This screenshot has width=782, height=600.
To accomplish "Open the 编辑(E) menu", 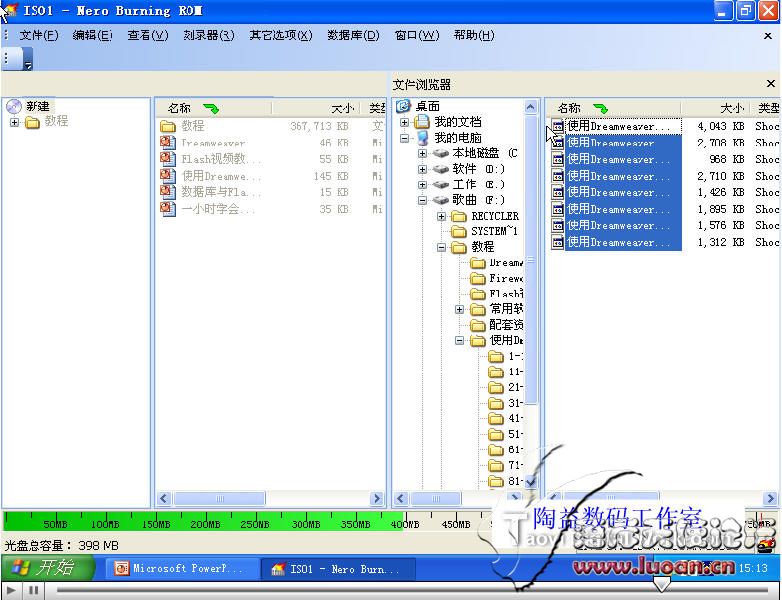I will (92, 35).
